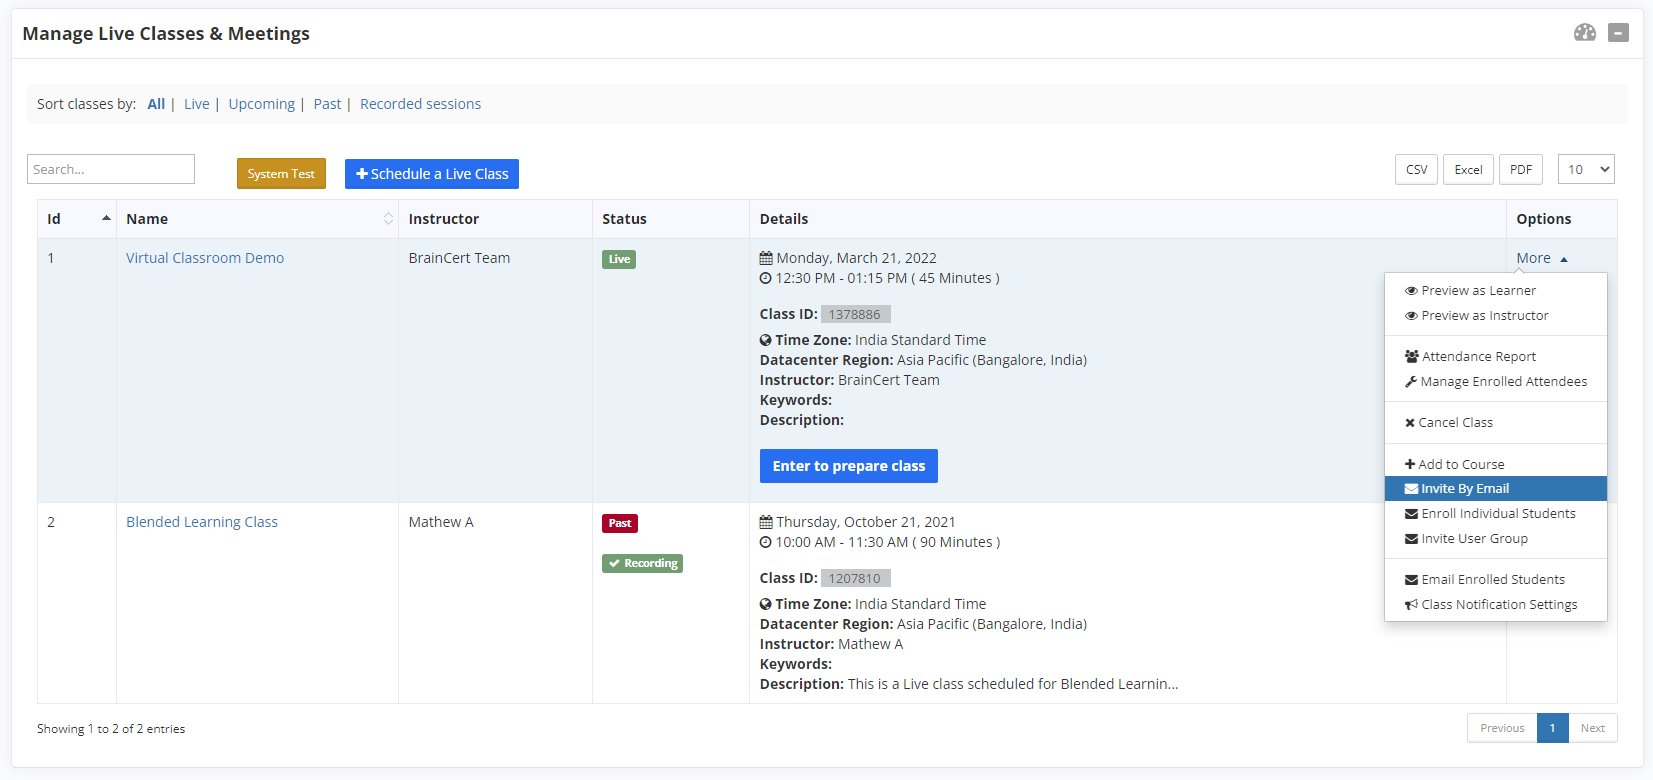Image resolution: width=1653 pixels, height=780 pixels.
Task: Select Preview as Learner from the menu
Action: coord(1496,291)
